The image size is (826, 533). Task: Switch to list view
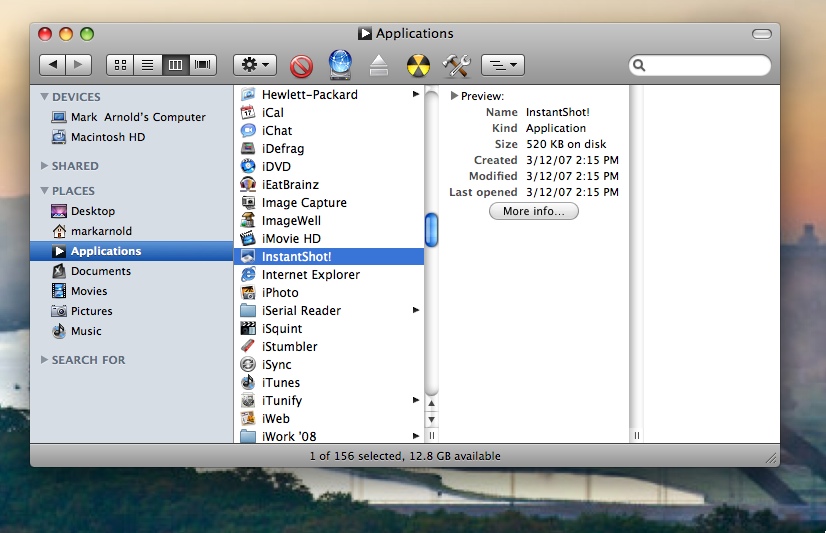tap(148, 65)
